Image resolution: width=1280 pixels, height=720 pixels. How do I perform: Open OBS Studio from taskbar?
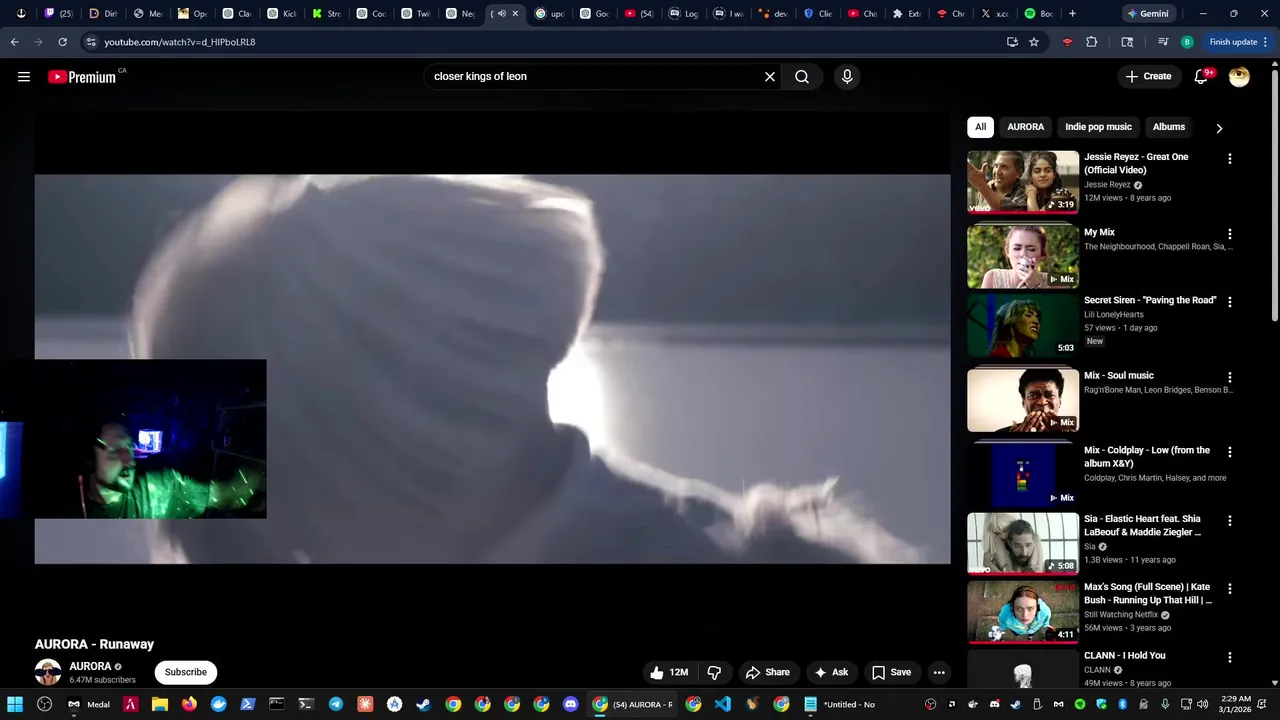tap(44, 704)
